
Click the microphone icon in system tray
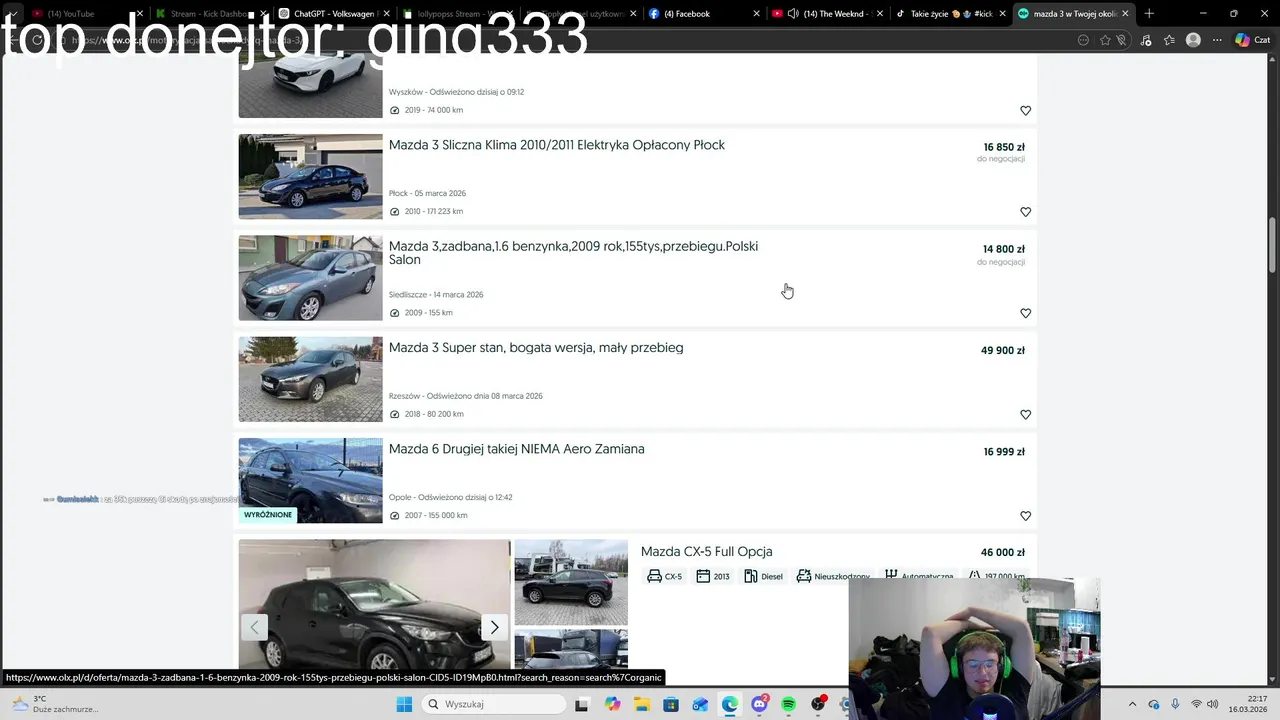[x=1175, y=704]
